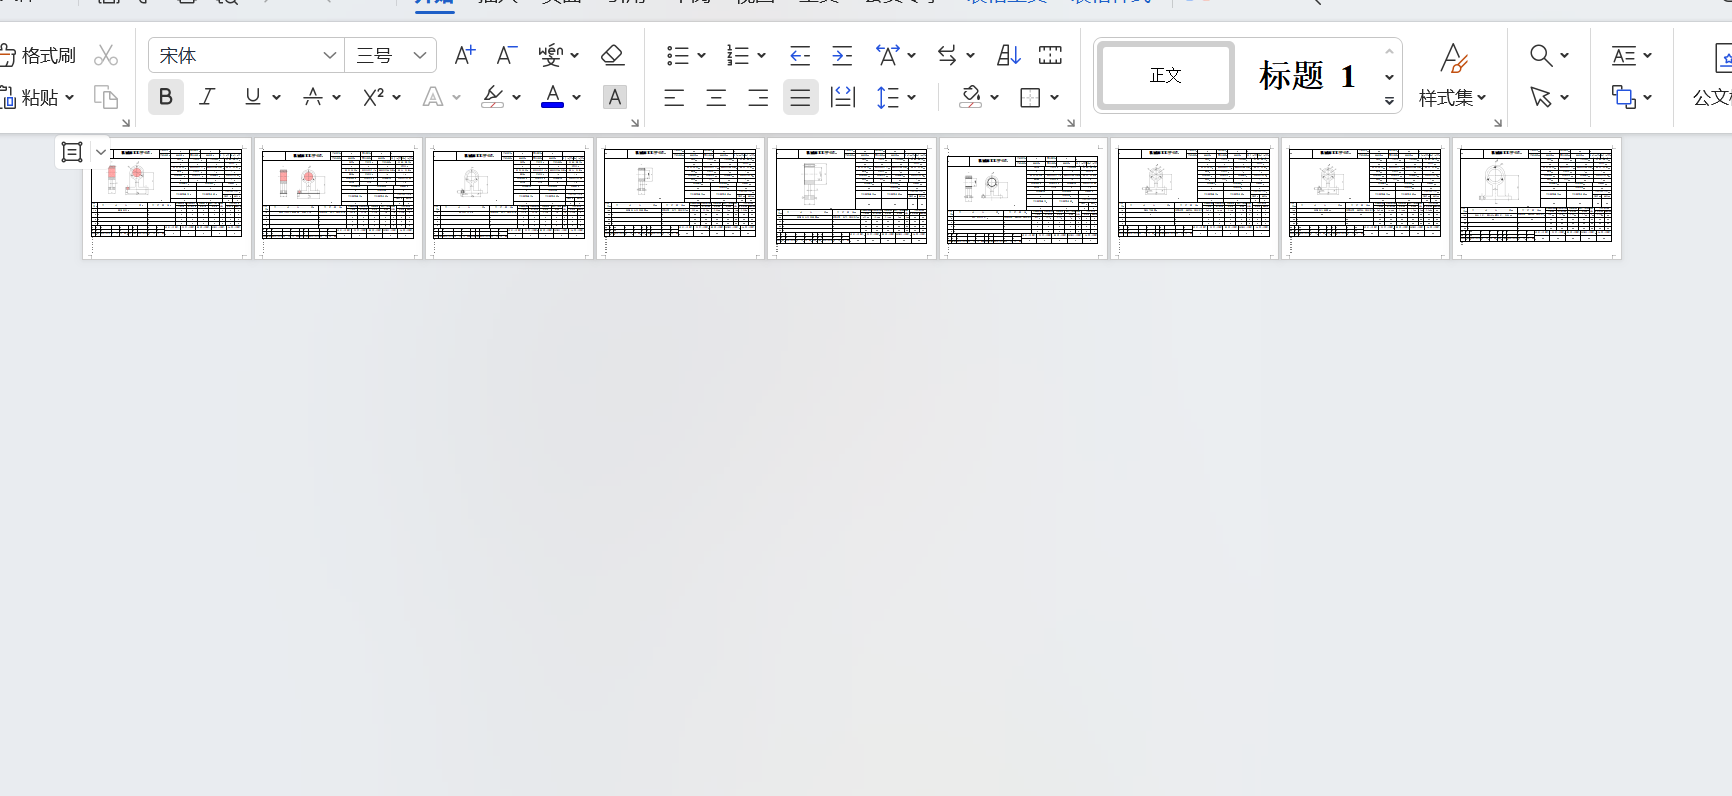Screen dimensions: 1732x796
Task: Click the shape arrange overlapping squares icon
Action: (x=1624, y=97)
